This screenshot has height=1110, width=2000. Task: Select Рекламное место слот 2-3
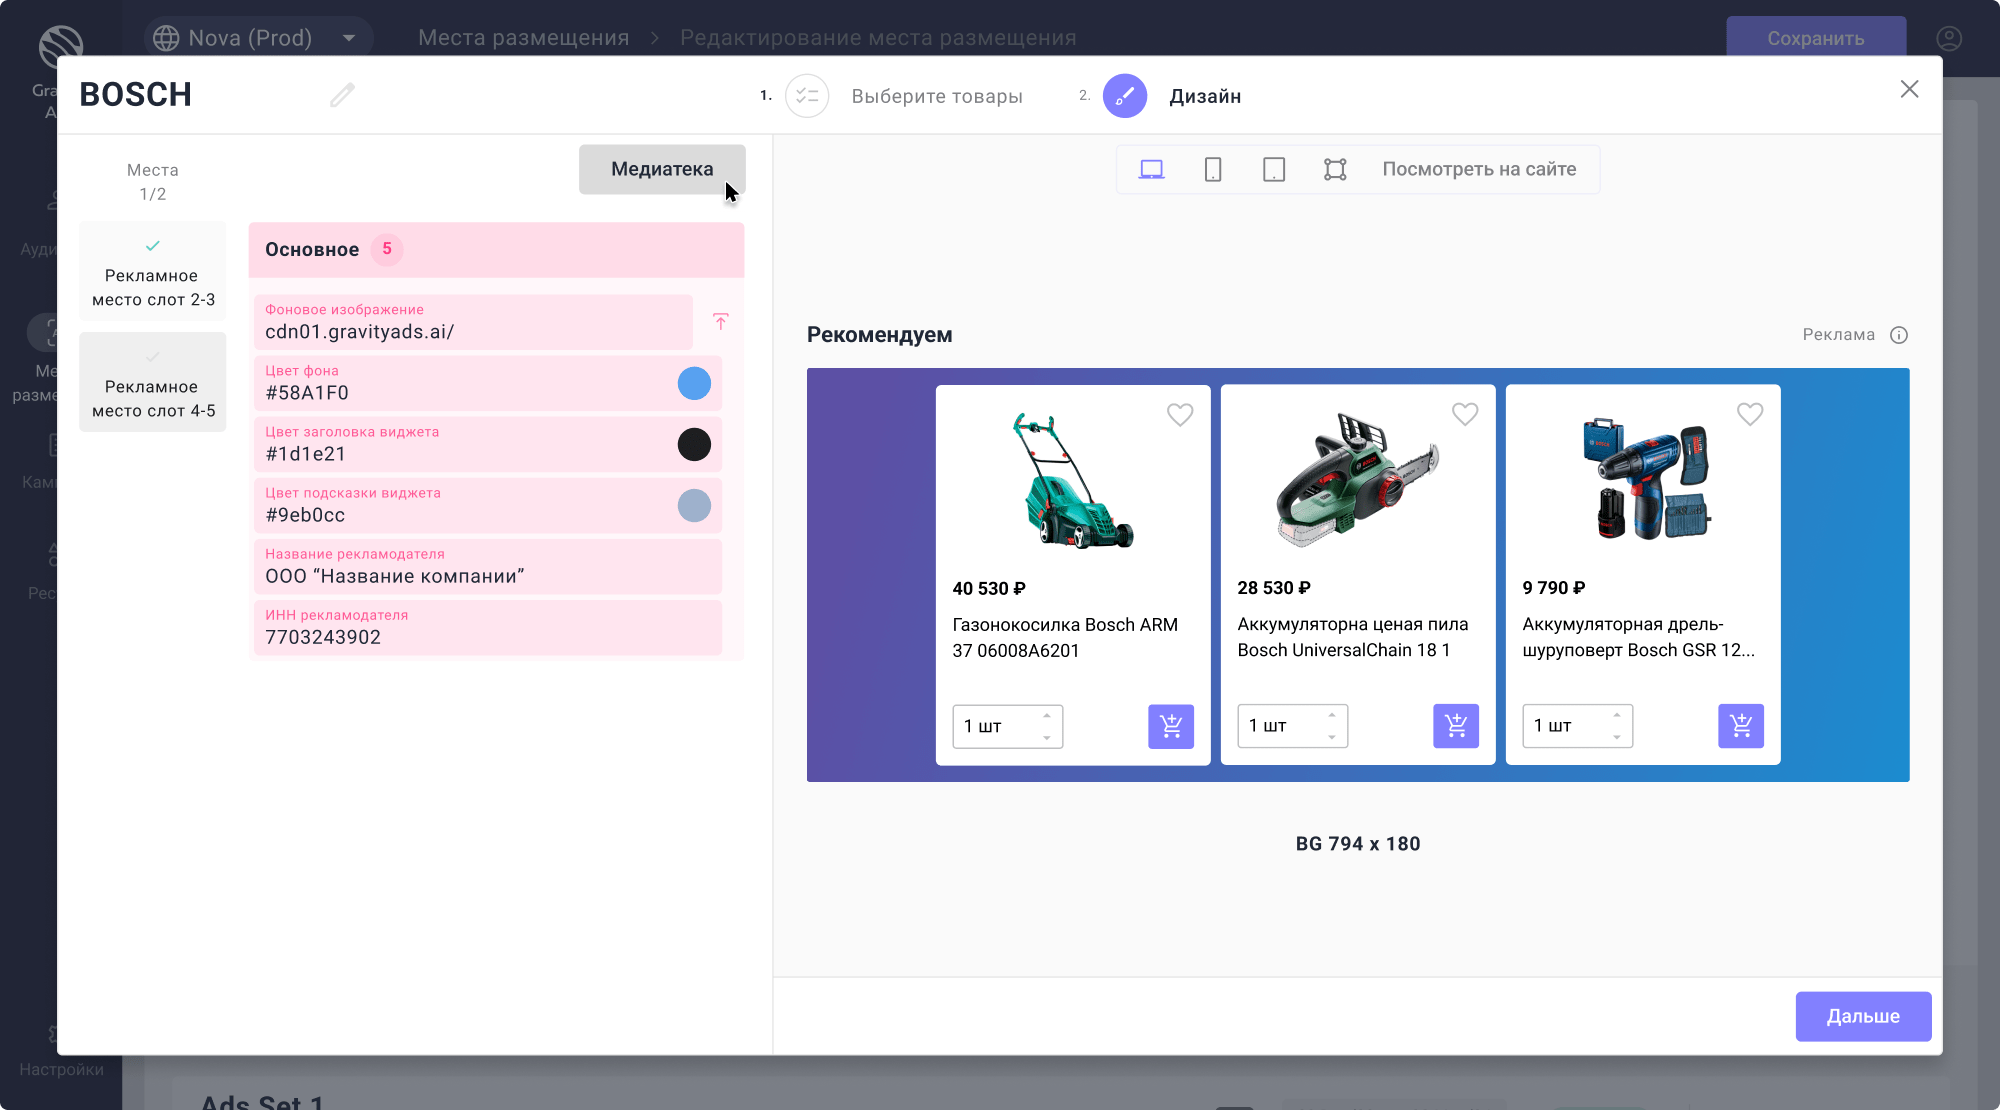pos(153,272)
